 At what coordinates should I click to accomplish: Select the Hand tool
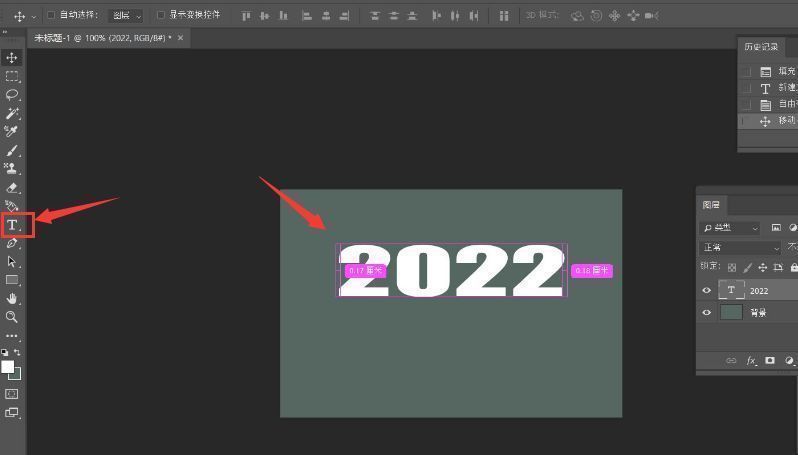click(x=12, y=298)
